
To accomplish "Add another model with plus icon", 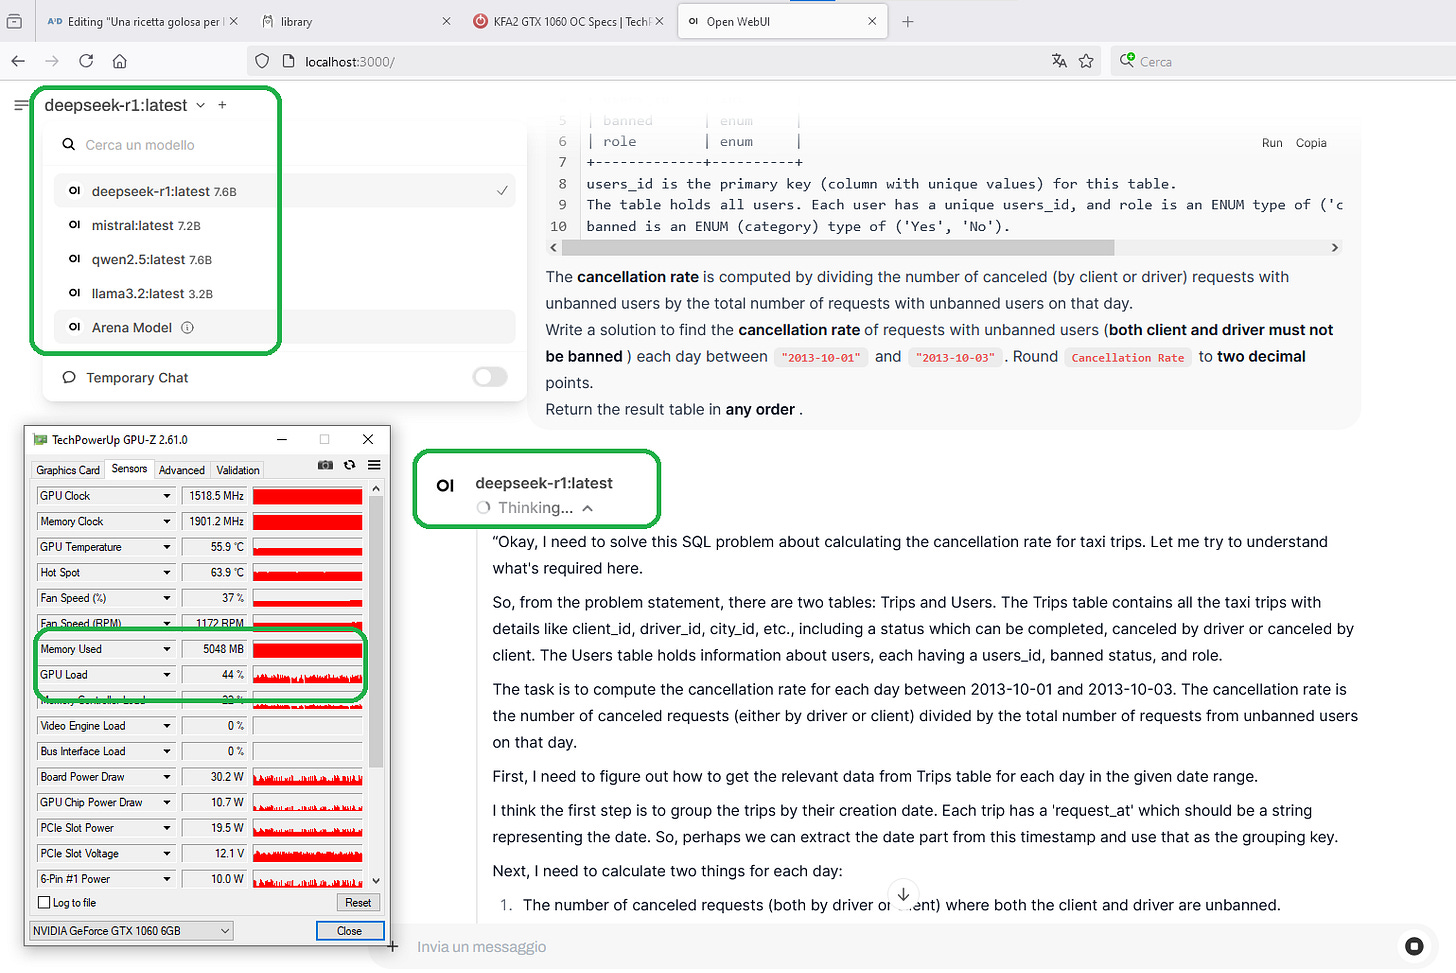I will (222, 105).
